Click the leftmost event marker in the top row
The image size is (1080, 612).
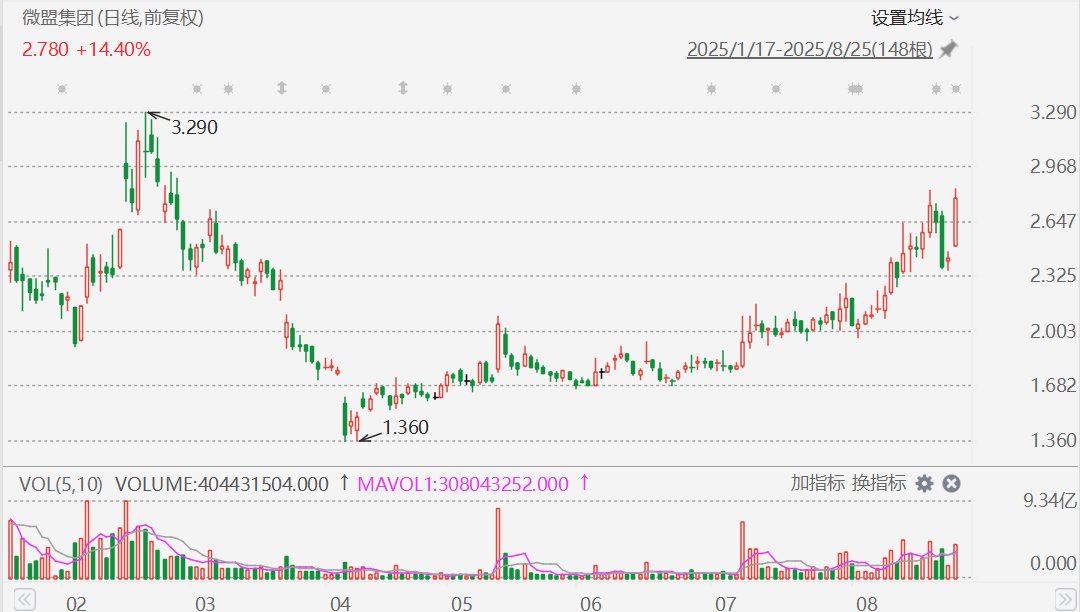(x=62, y=89)
